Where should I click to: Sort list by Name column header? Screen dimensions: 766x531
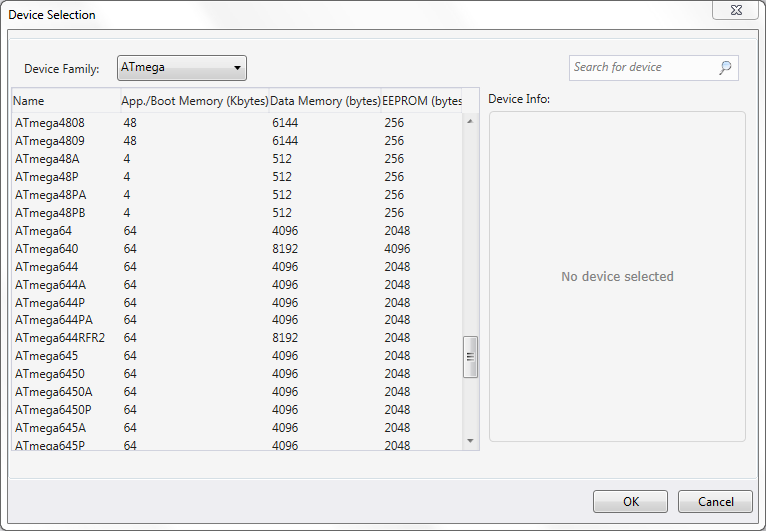click(66, 101)
